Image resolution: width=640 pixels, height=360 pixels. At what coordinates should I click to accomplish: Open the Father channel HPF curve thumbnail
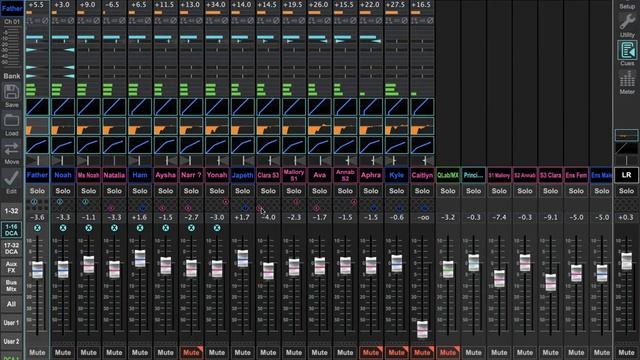(x=37, y=107)
